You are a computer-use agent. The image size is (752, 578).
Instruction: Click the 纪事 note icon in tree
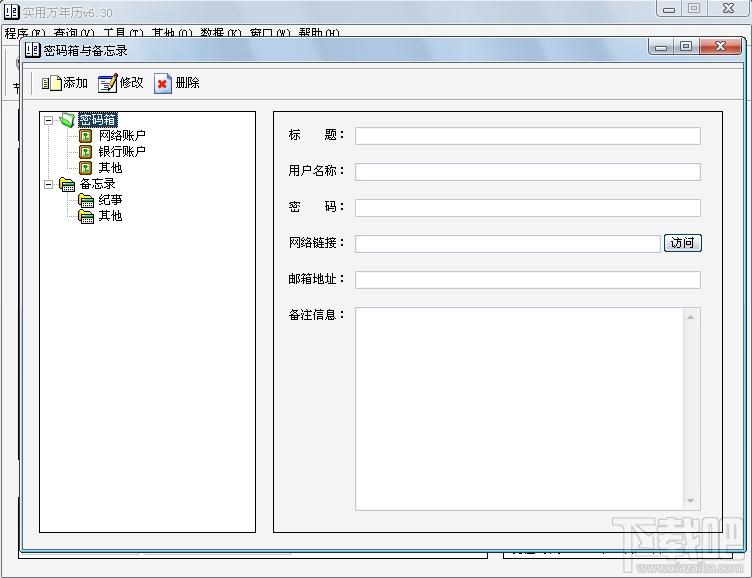click(86, 200)
